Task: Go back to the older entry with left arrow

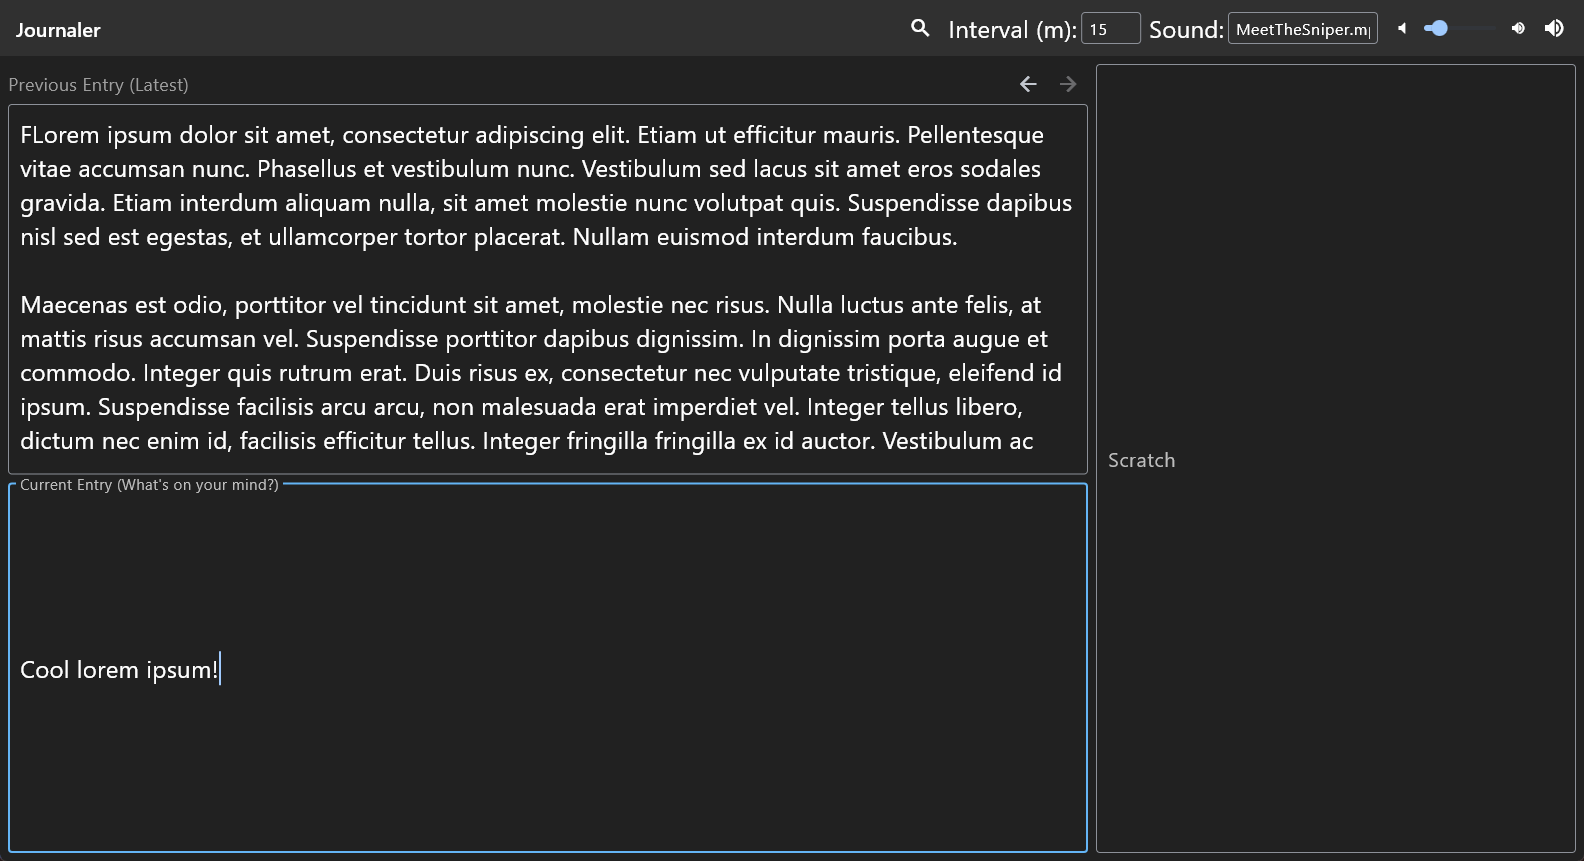Action: click(x=1028, y=84)
